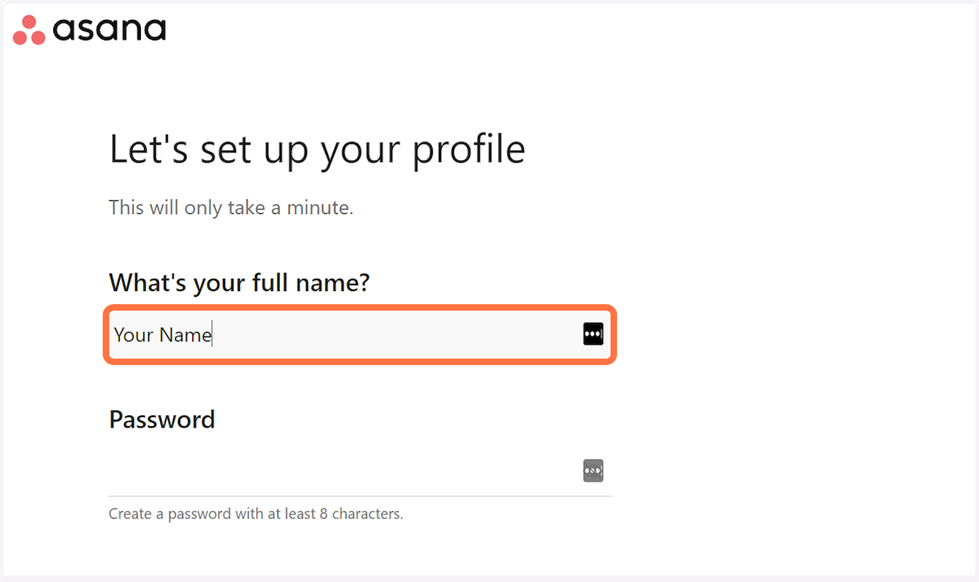Screen dimensions: 979x582
Task: Click the "Let's set up your profile" heading
Action: (x=316, y=149)
